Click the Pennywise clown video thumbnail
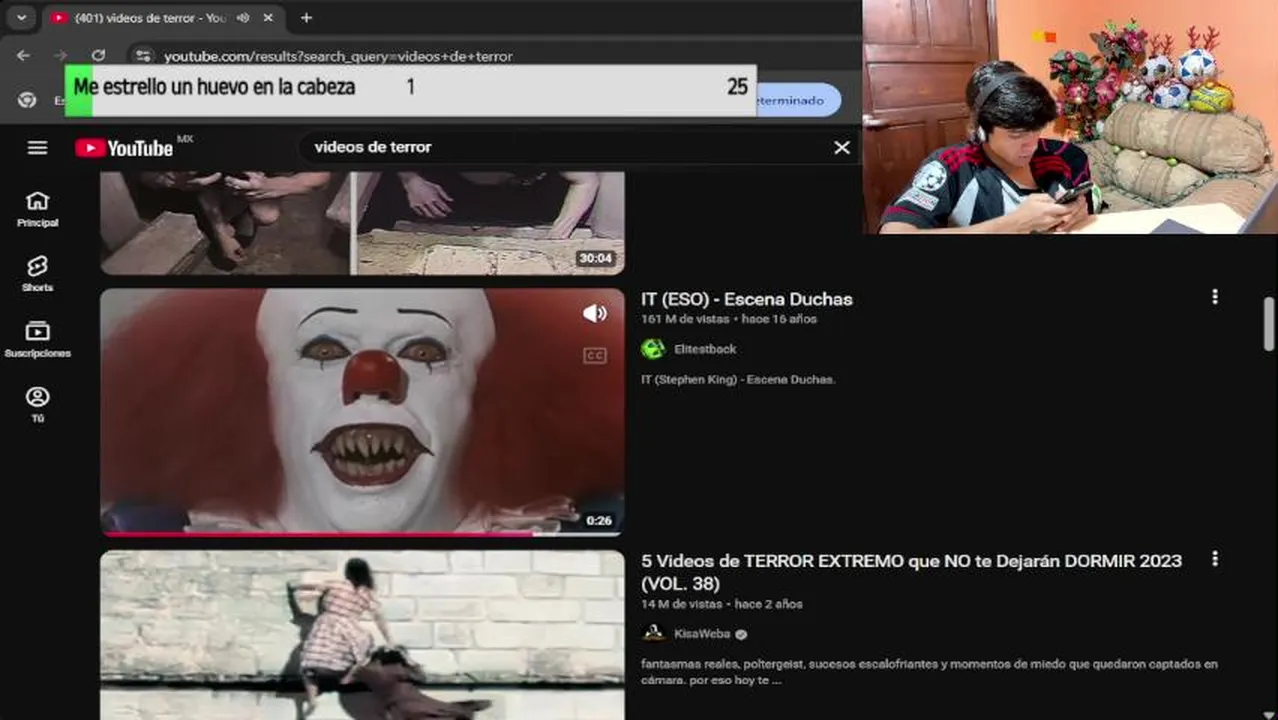Viewport: 1278px width, 720px height. click(362, 411)
